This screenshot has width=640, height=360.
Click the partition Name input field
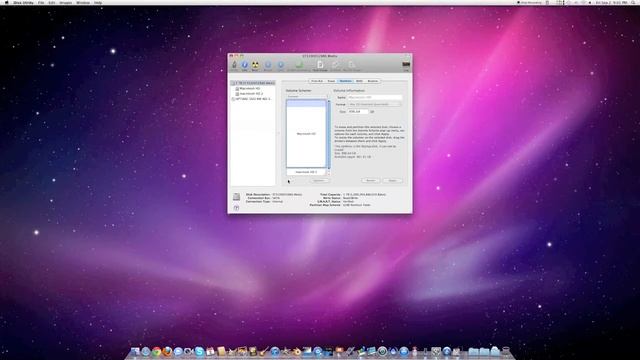[x=375, y=97]
